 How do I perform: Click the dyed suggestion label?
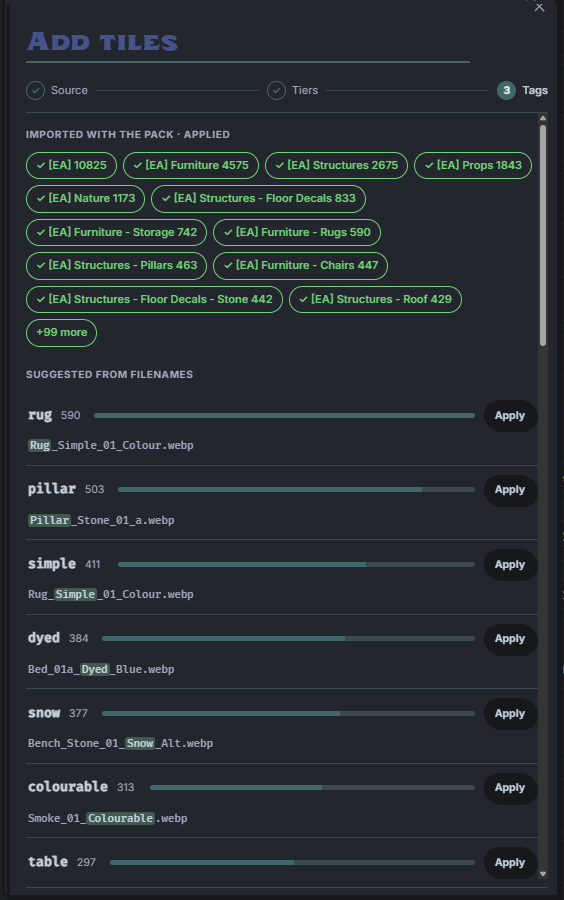(x=44, y=638)
